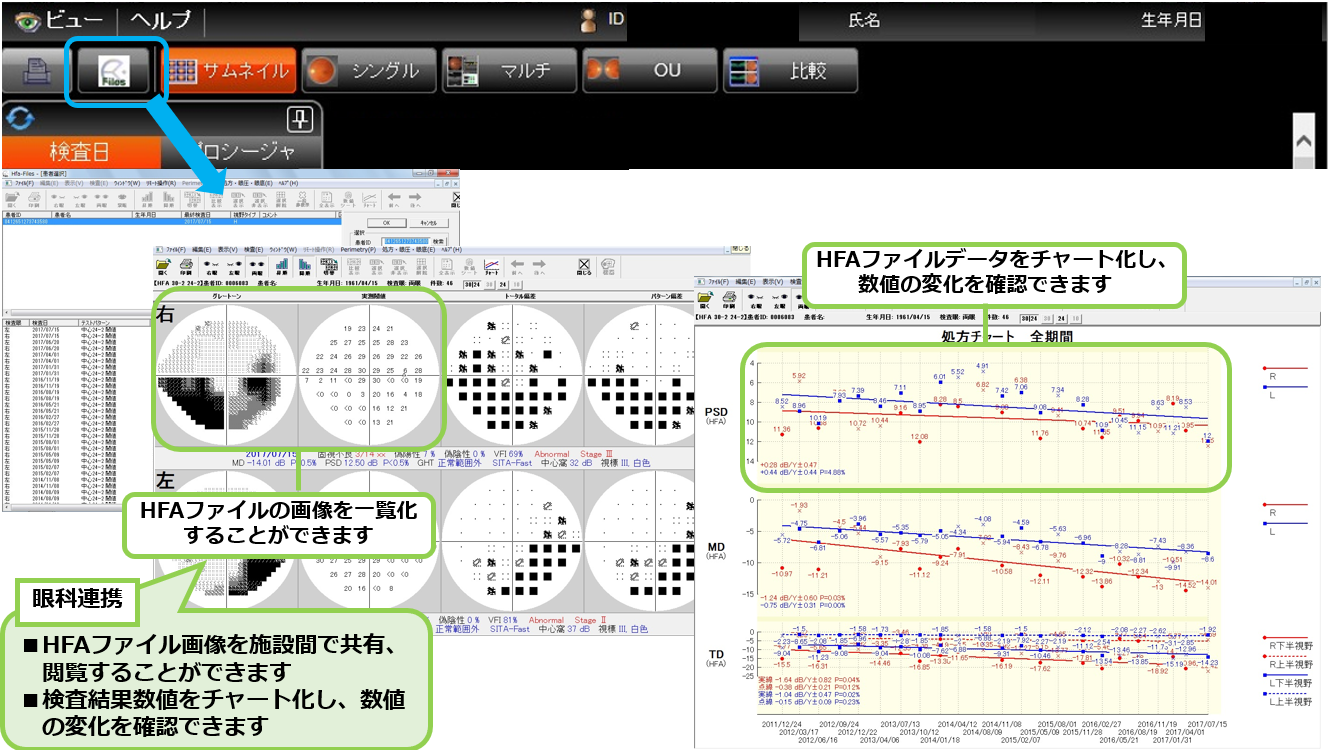Select the プロシージャ tab

tap(241, 153)
